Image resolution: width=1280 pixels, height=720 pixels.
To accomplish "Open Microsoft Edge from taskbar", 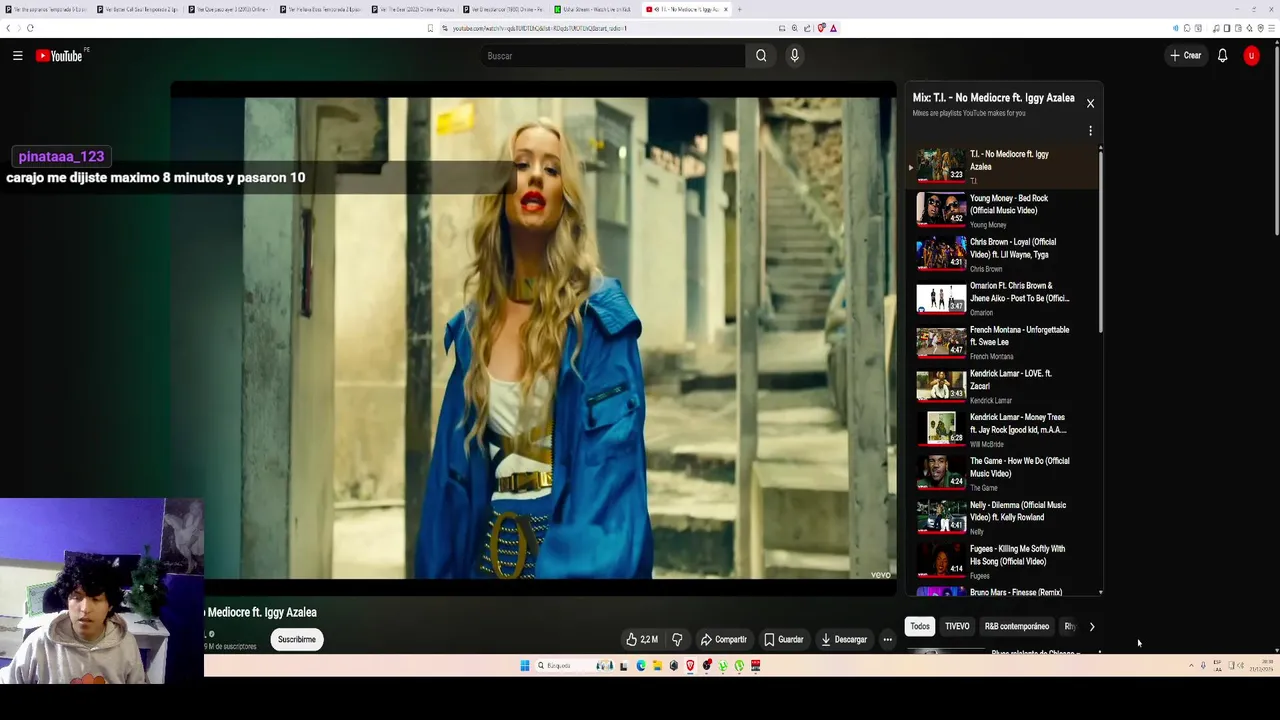I will click(x=641, y=665).
